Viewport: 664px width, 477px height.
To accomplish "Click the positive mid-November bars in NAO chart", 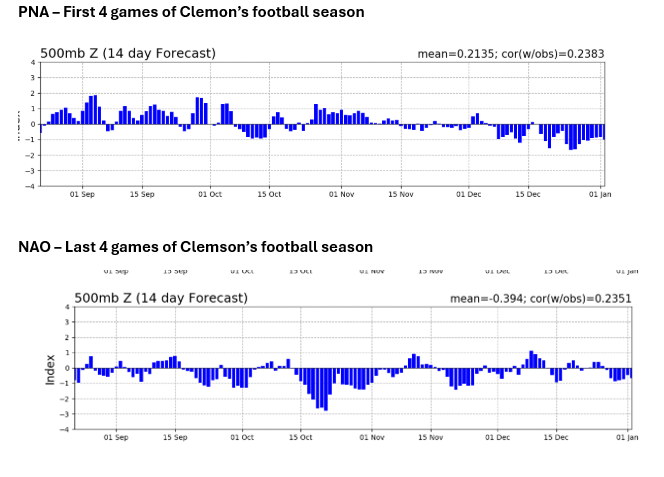I will point(414,361).
